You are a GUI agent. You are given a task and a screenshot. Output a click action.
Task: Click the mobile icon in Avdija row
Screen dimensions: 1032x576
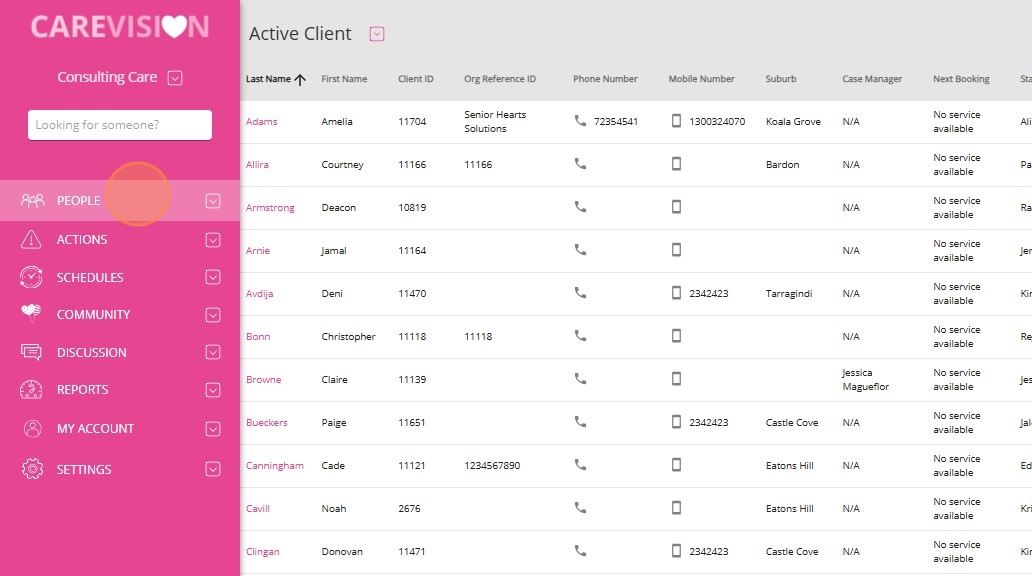pos(676,292)
